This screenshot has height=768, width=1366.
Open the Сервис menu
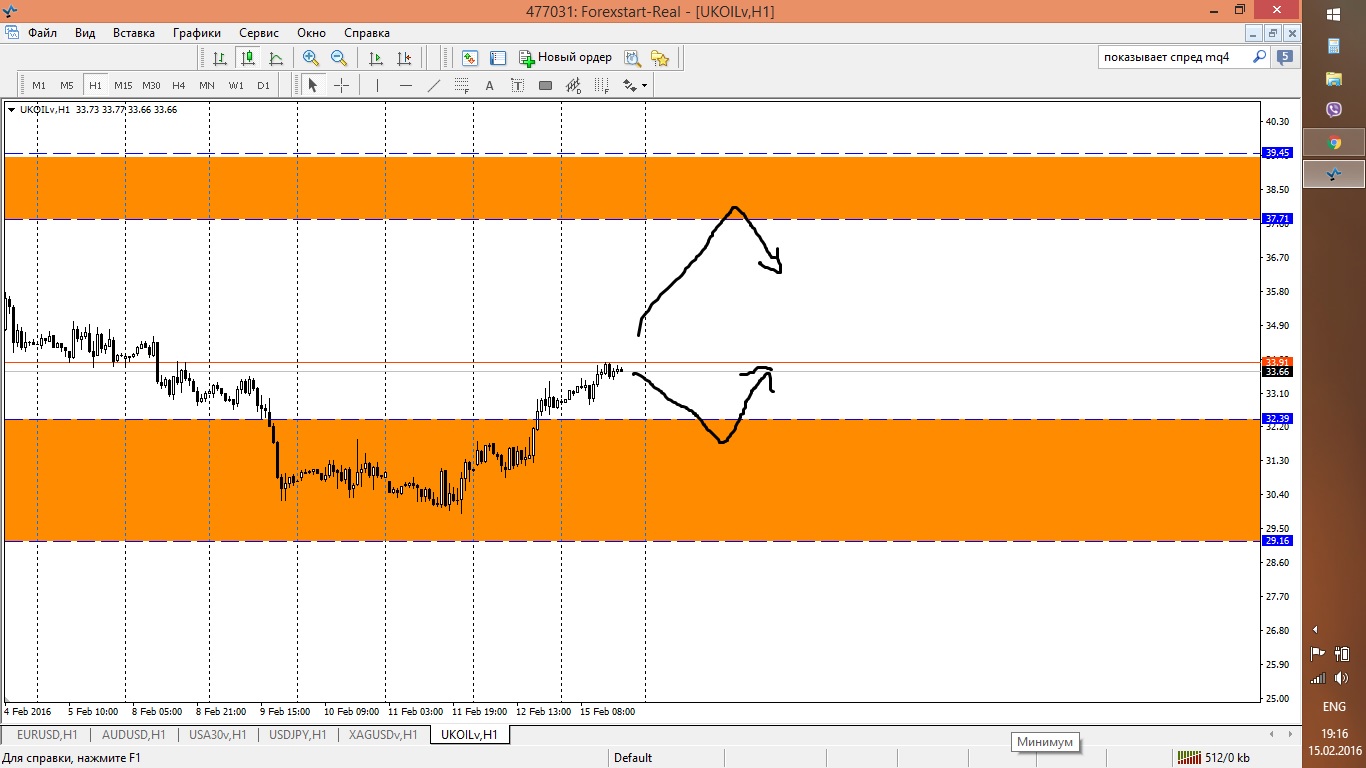pyautogui.click(x=259, y=33)
